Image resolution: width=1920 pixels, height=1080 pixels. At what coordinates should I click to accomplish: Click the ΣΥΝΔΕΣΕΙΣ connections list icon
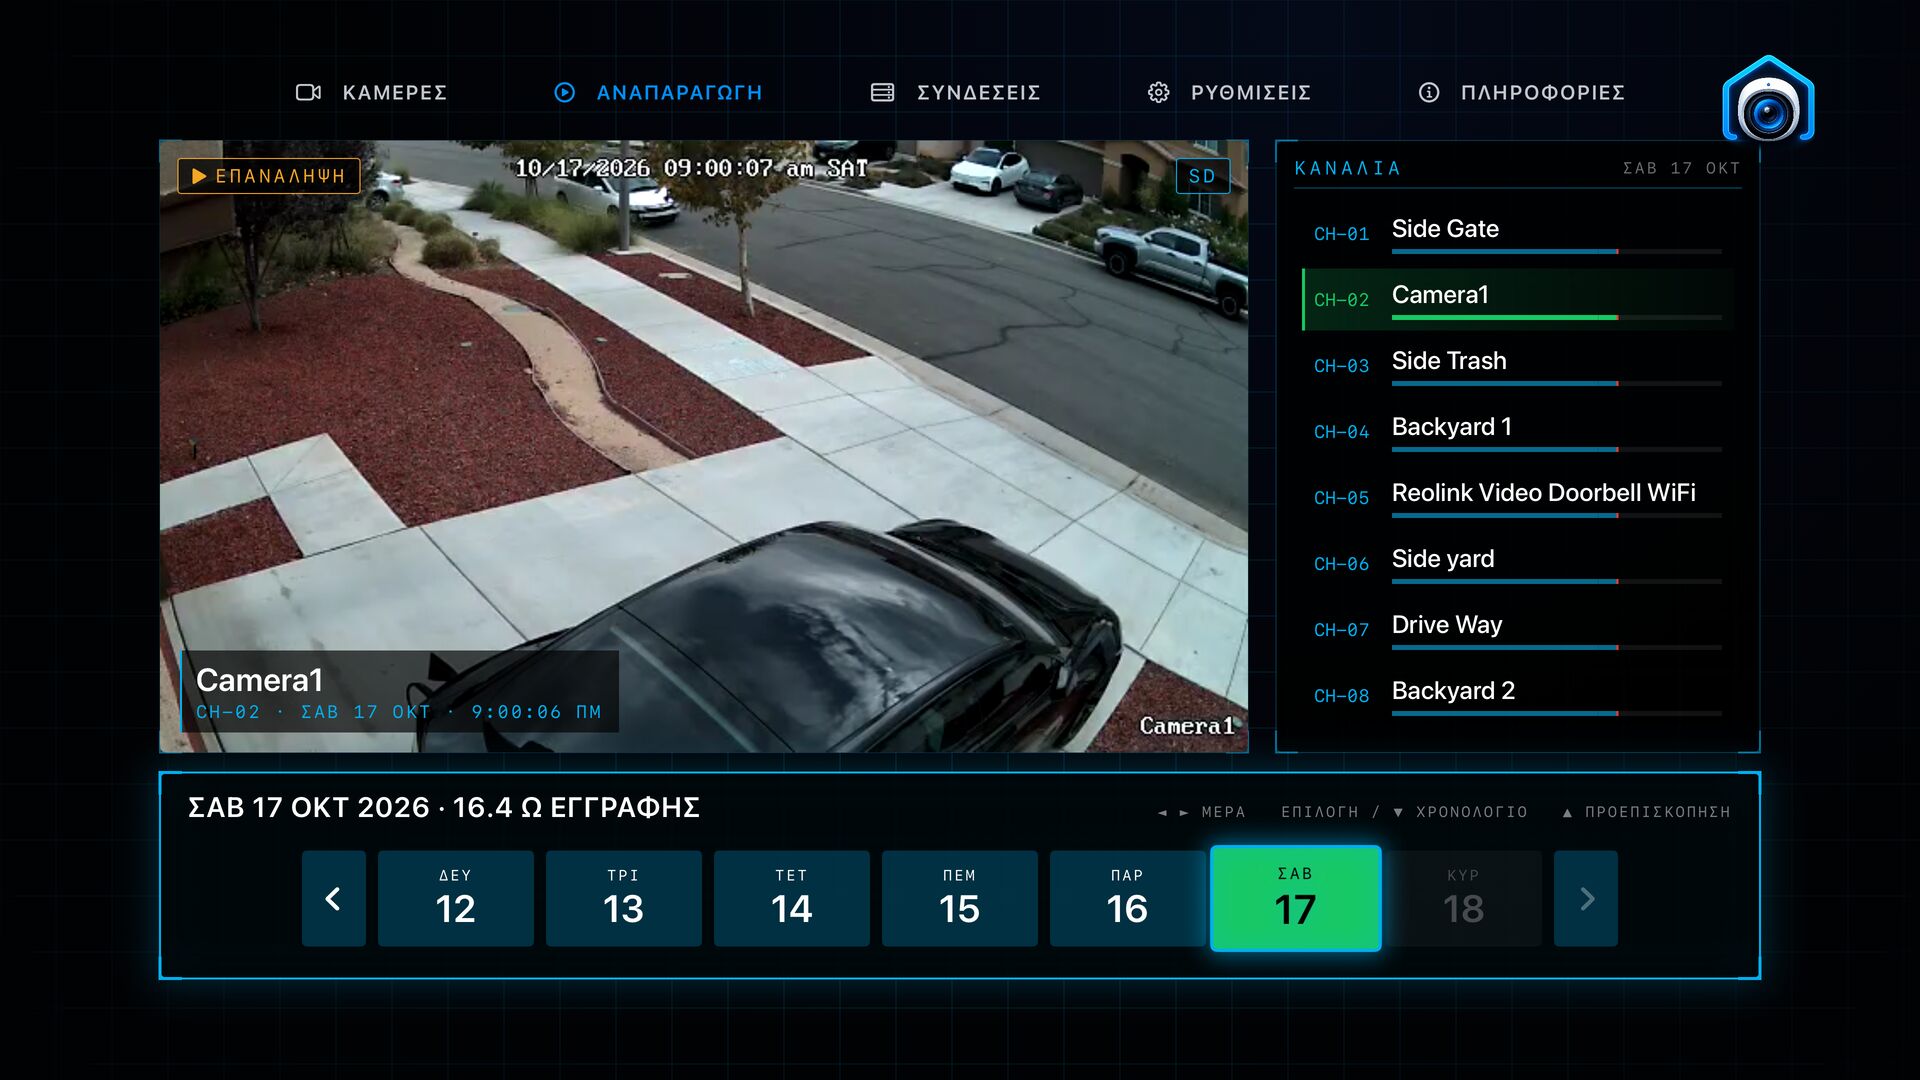pos(882,92)
